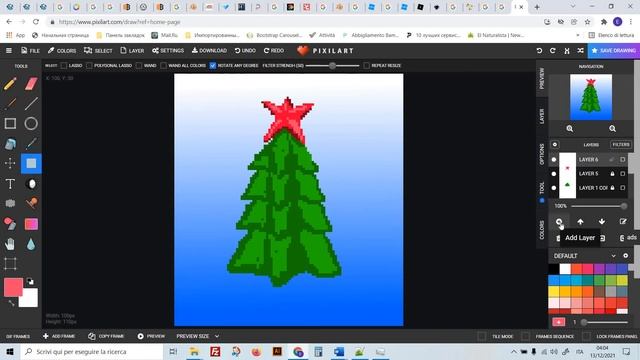Select the Paint Bucket tool

pos(10,144)
